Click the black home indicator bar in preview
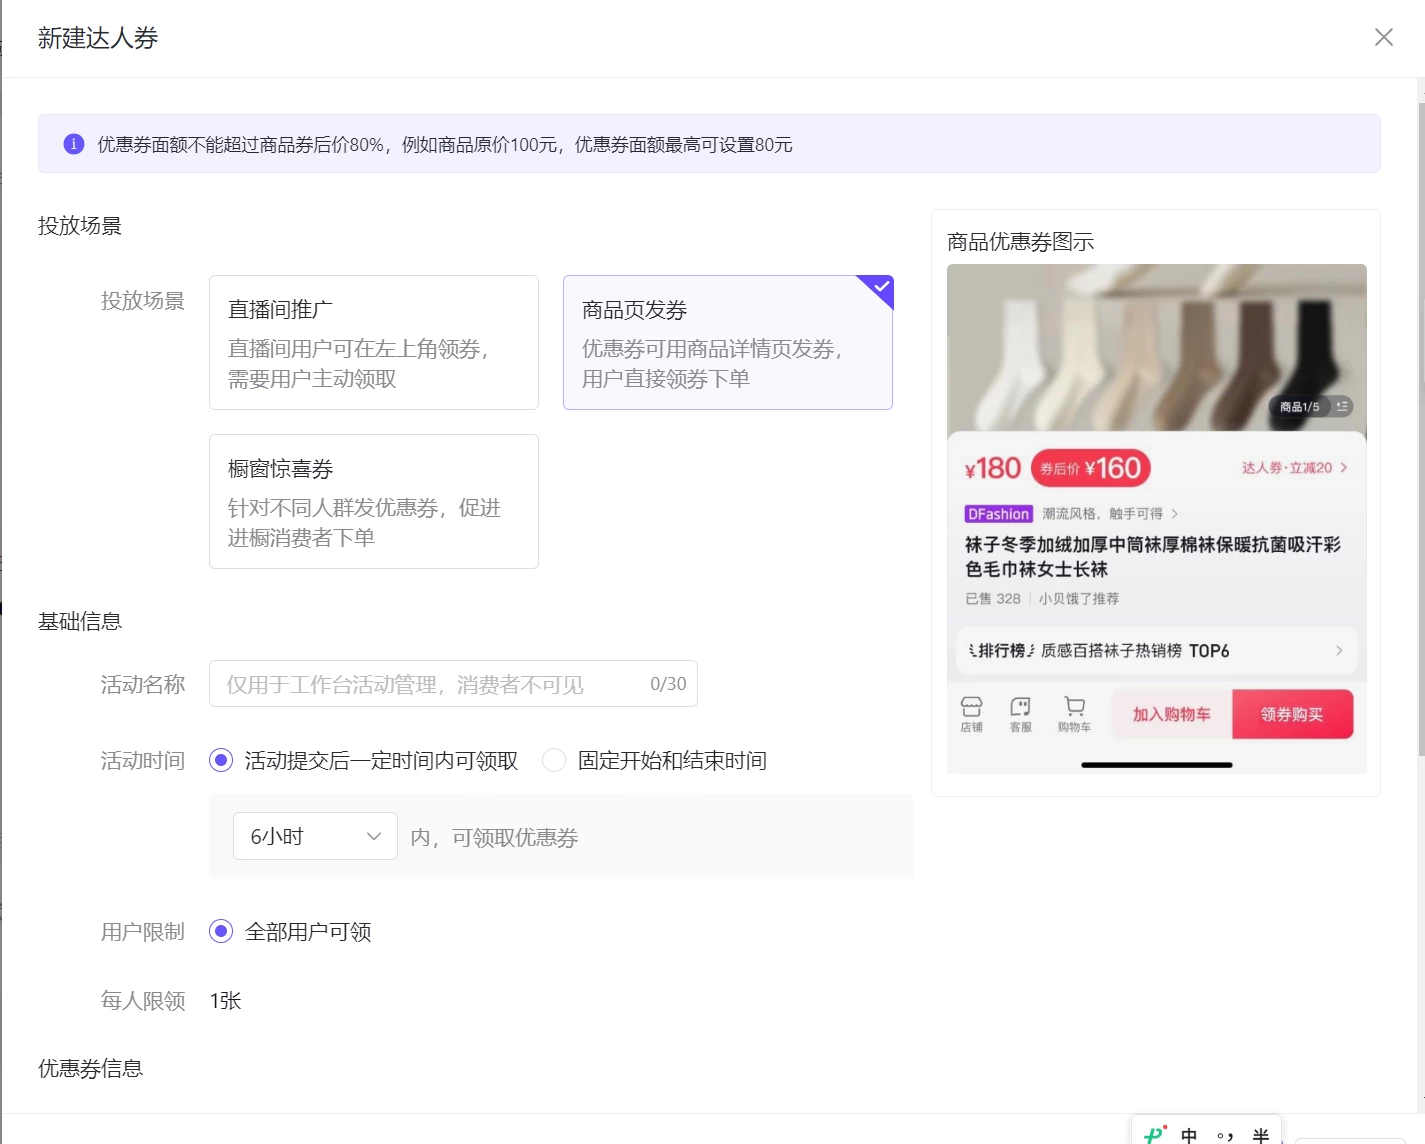Viewport: 1425px width, 1144px height. tap(1156, 765)
